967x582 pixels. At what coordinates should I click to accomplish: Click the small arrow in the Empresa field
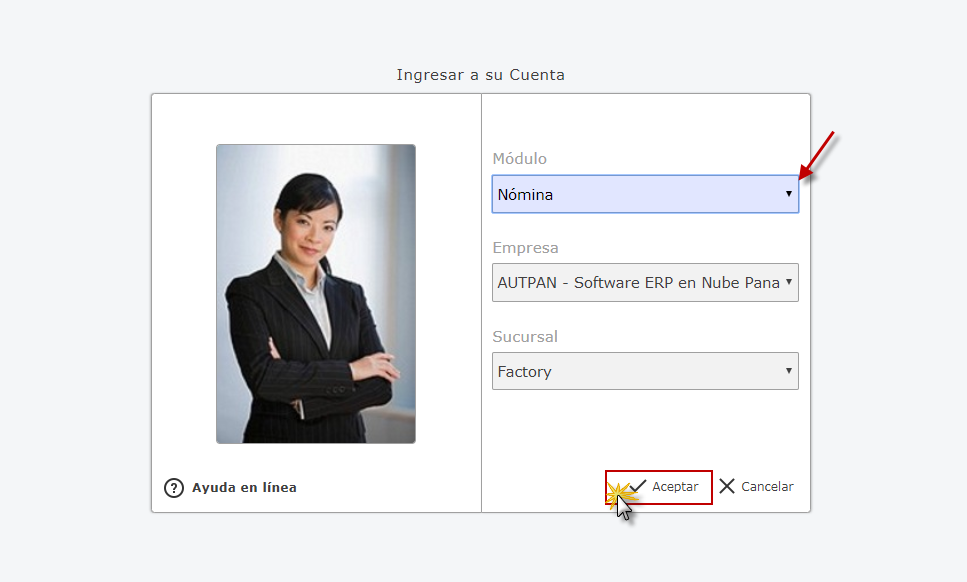pos(788,283)
